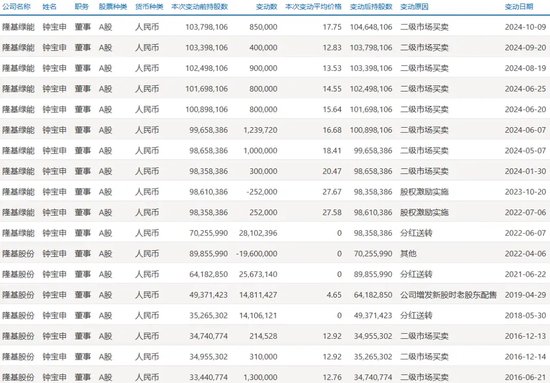Click the pre-change holding 33,440,774
The image size is (550, 383).
209,377
